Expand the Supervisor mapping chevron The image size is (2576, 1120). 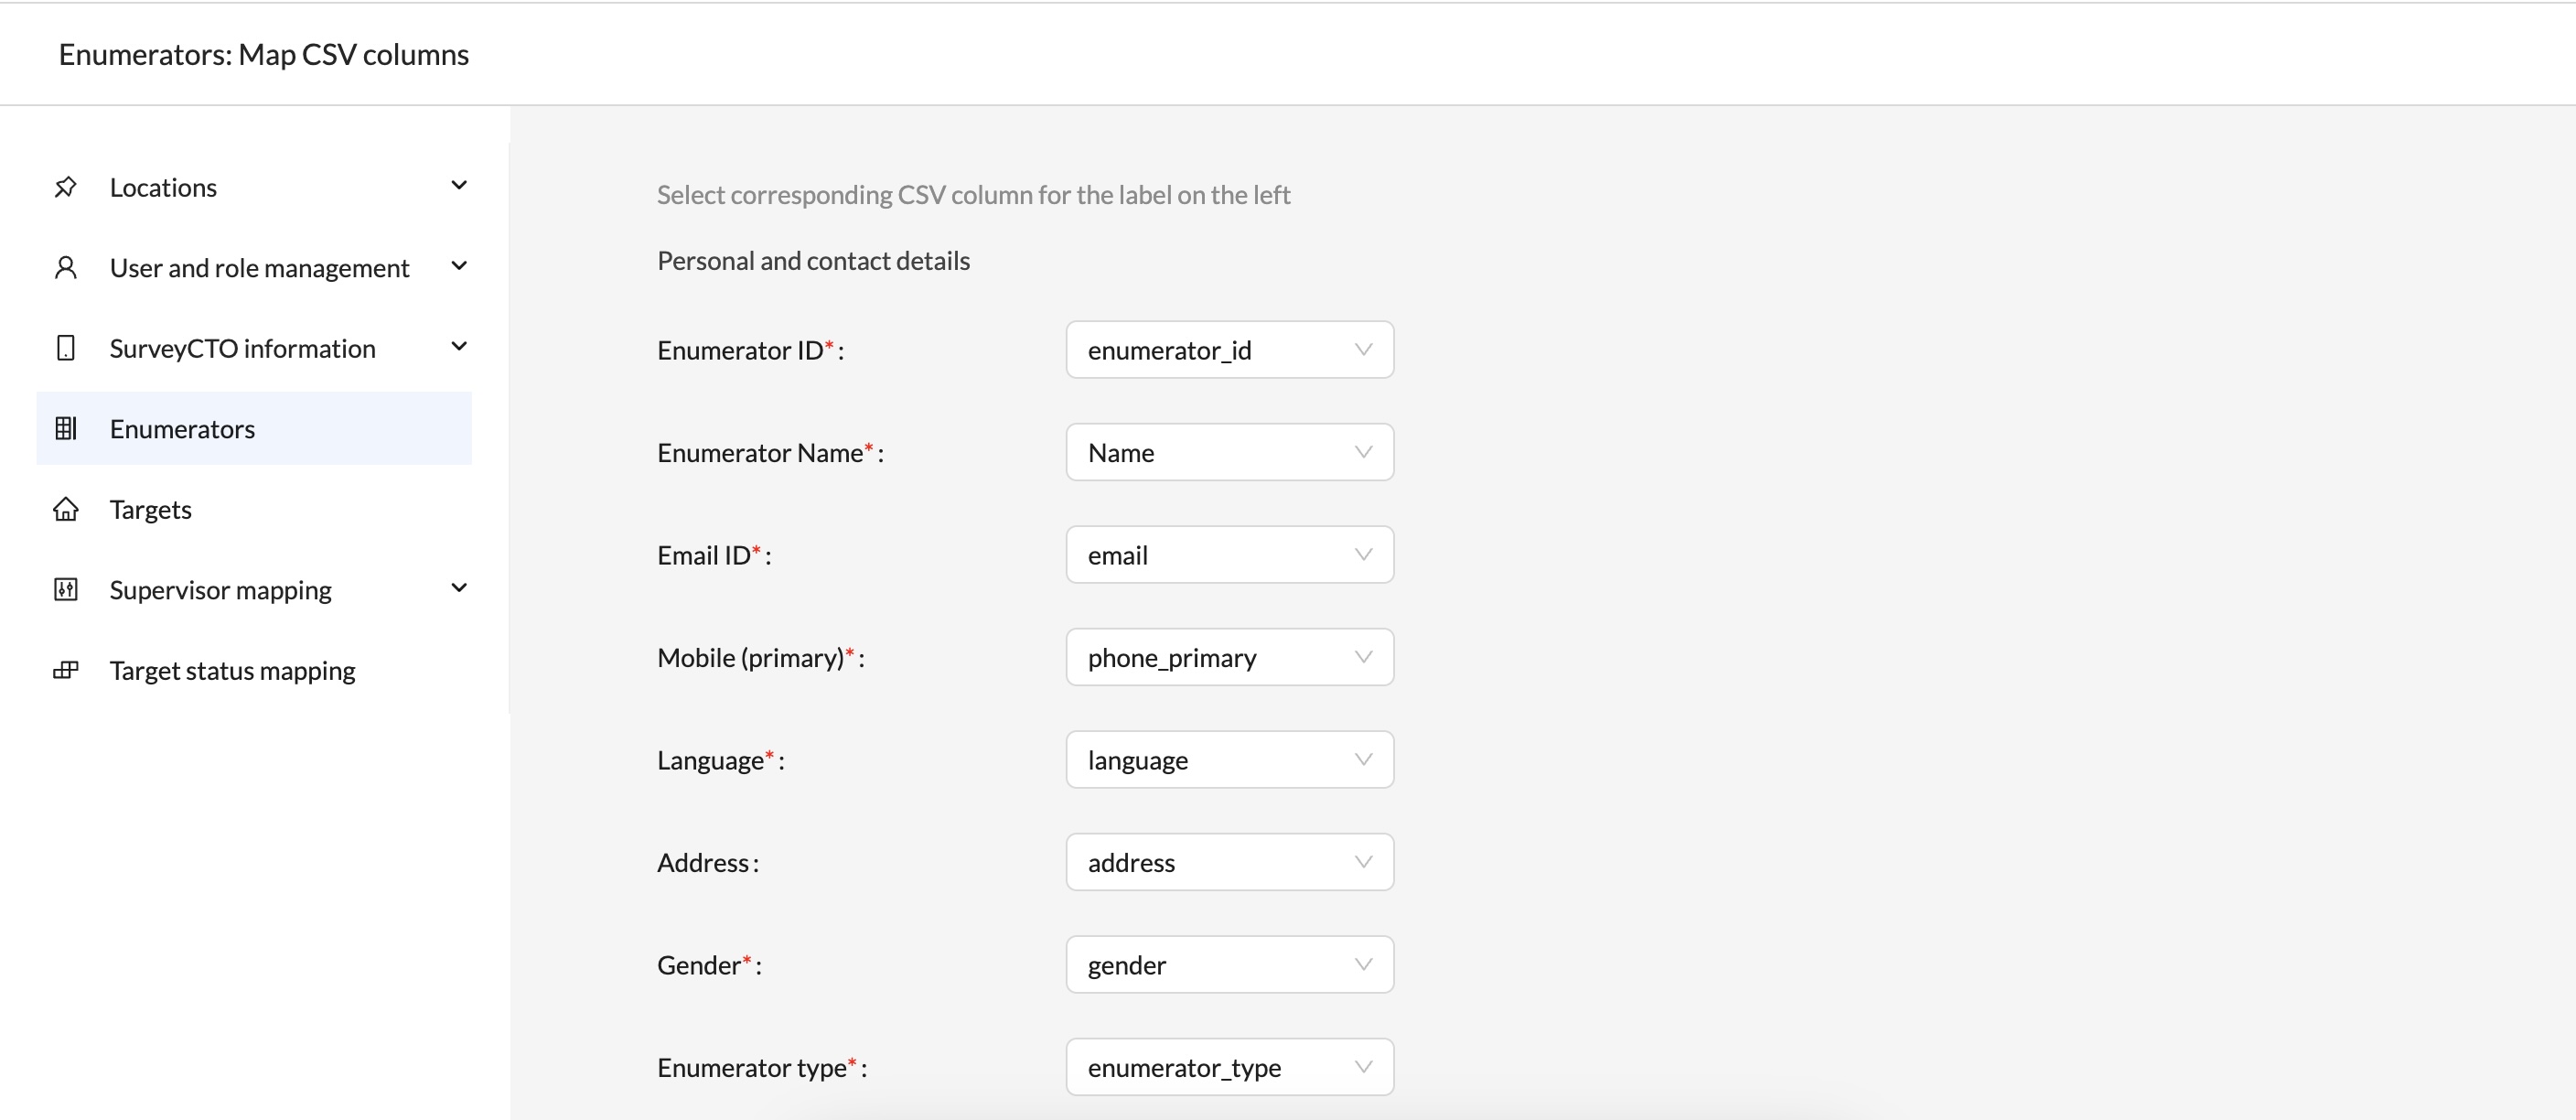click(x=459, y=588)
